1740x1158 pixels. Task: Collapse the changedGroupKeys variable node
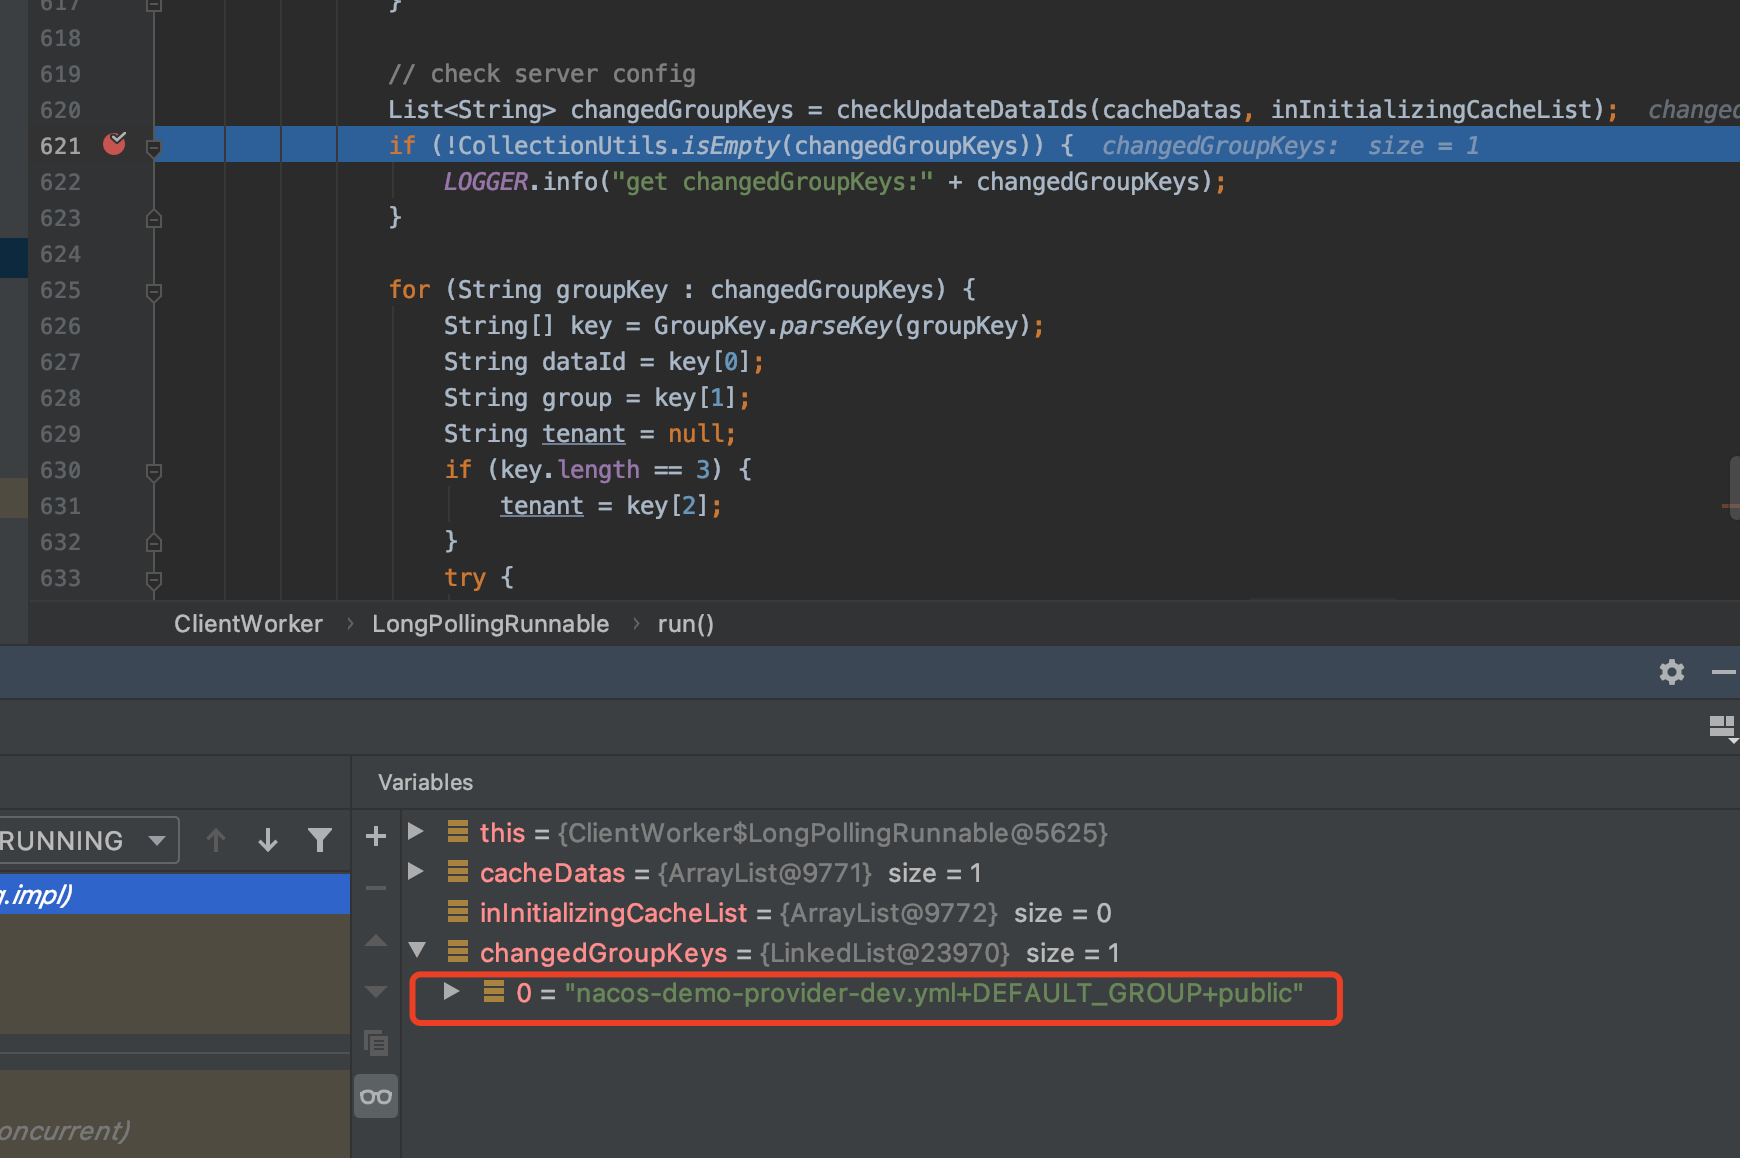417,951
